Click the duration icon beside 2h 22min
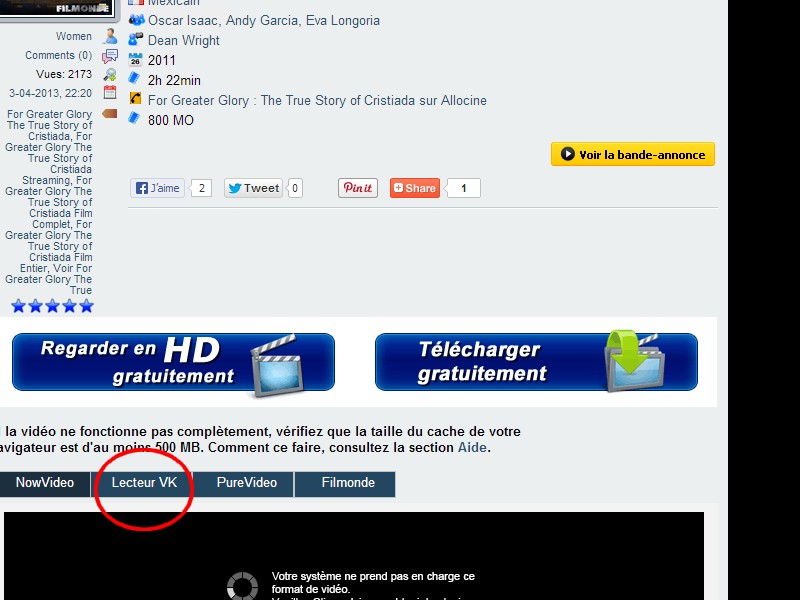This screenshot has height=600, width=800. 134,78
